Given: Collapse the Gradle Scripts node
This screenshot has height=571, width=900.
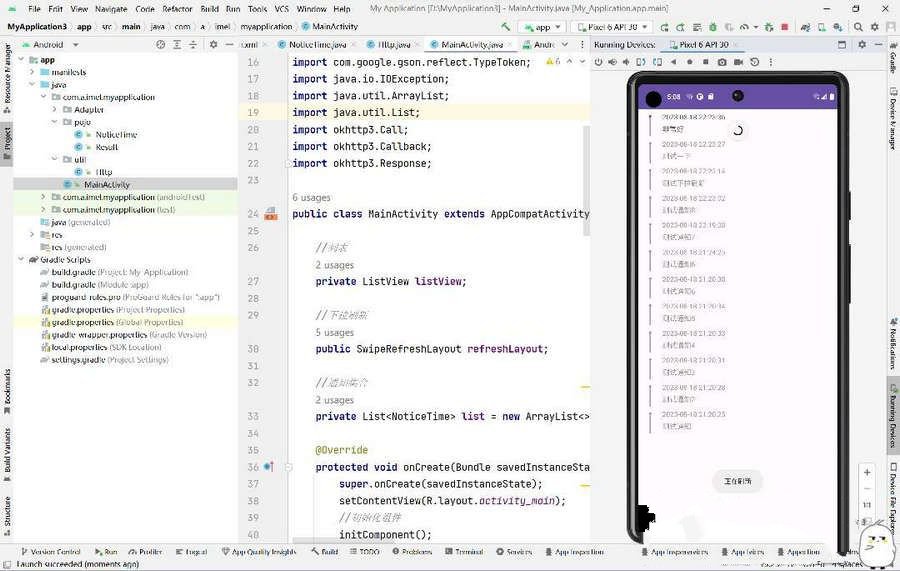Looking at the screenshot, I should click(21, 259).
